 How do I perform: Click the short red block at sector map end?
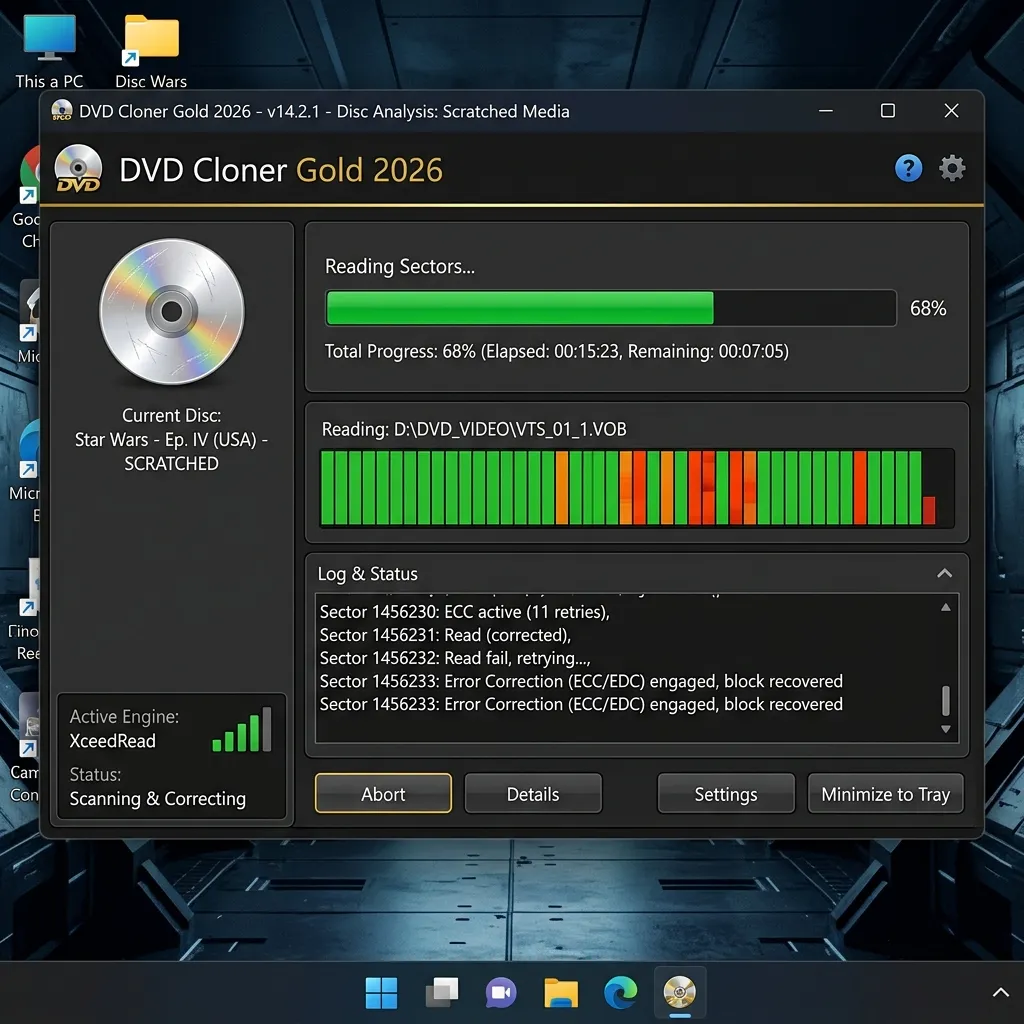click(929, 510)
